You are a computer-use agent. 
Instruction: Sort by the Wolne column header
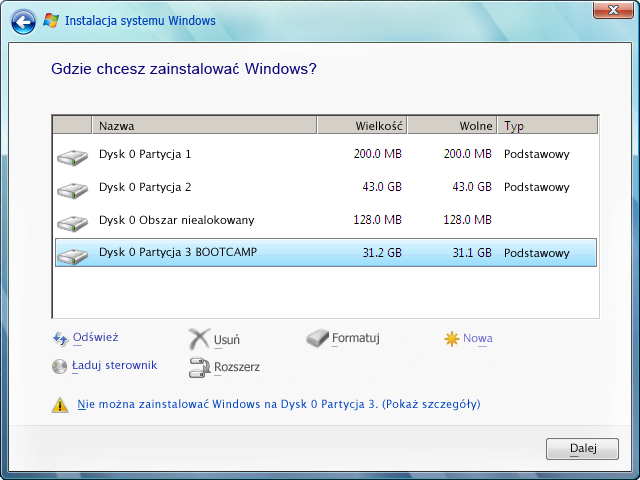pyautogui.click(x=452, y=125)
